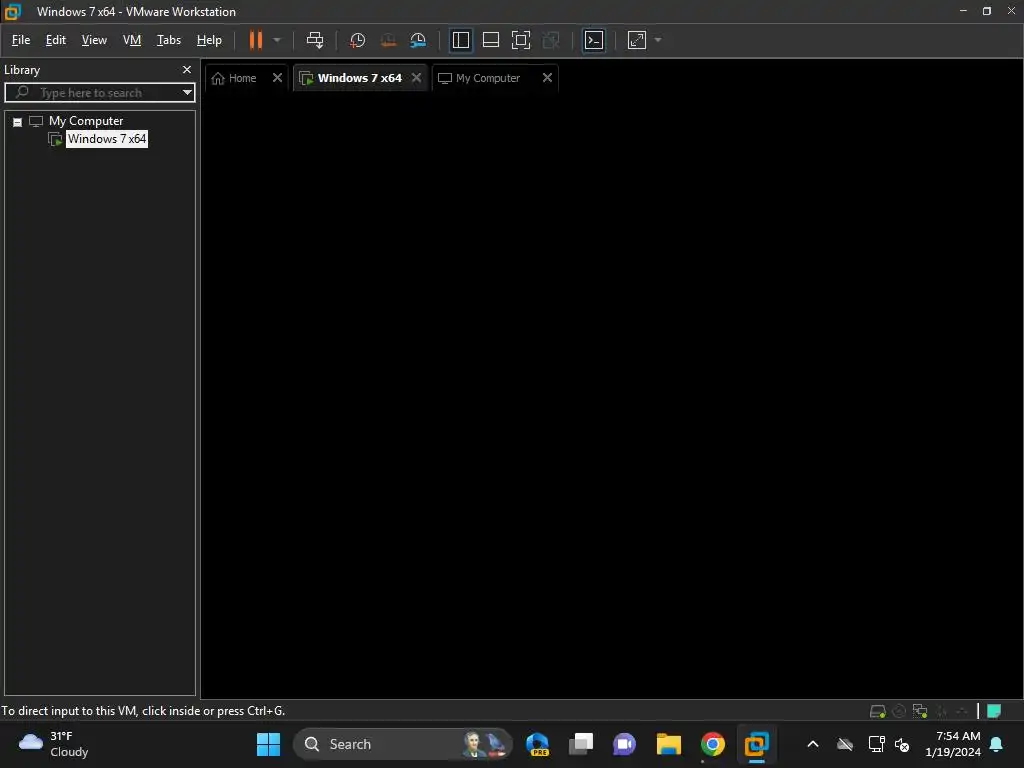The image size is (1024, 768).
Task: Click the taskbar Search box
Action: [403, 744]
